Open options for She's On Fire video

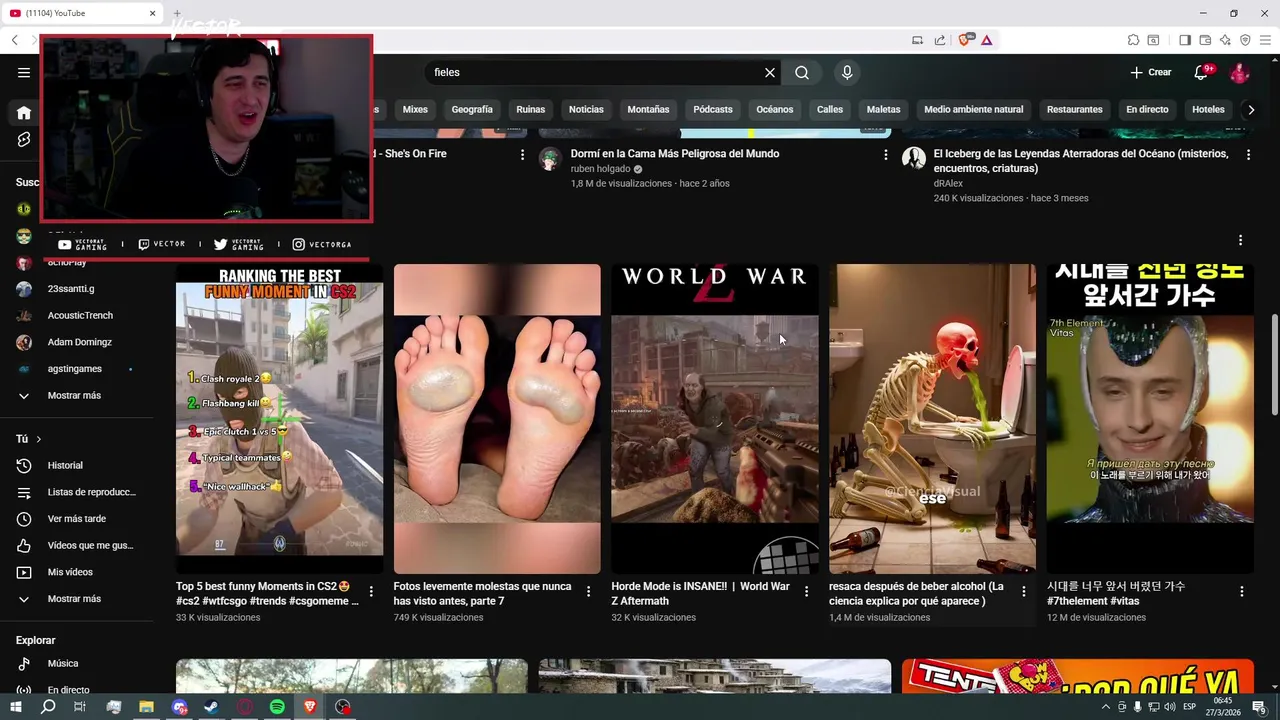point(522,155)
